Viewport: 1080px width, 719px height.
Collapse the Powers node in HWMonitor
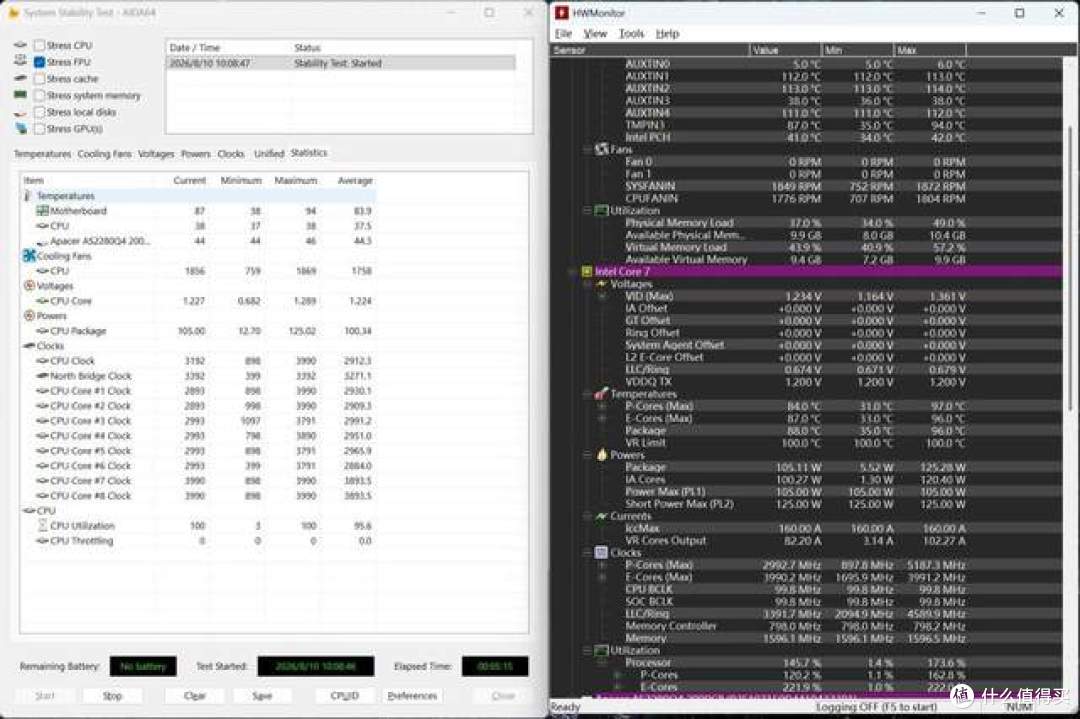click(588, 455)
